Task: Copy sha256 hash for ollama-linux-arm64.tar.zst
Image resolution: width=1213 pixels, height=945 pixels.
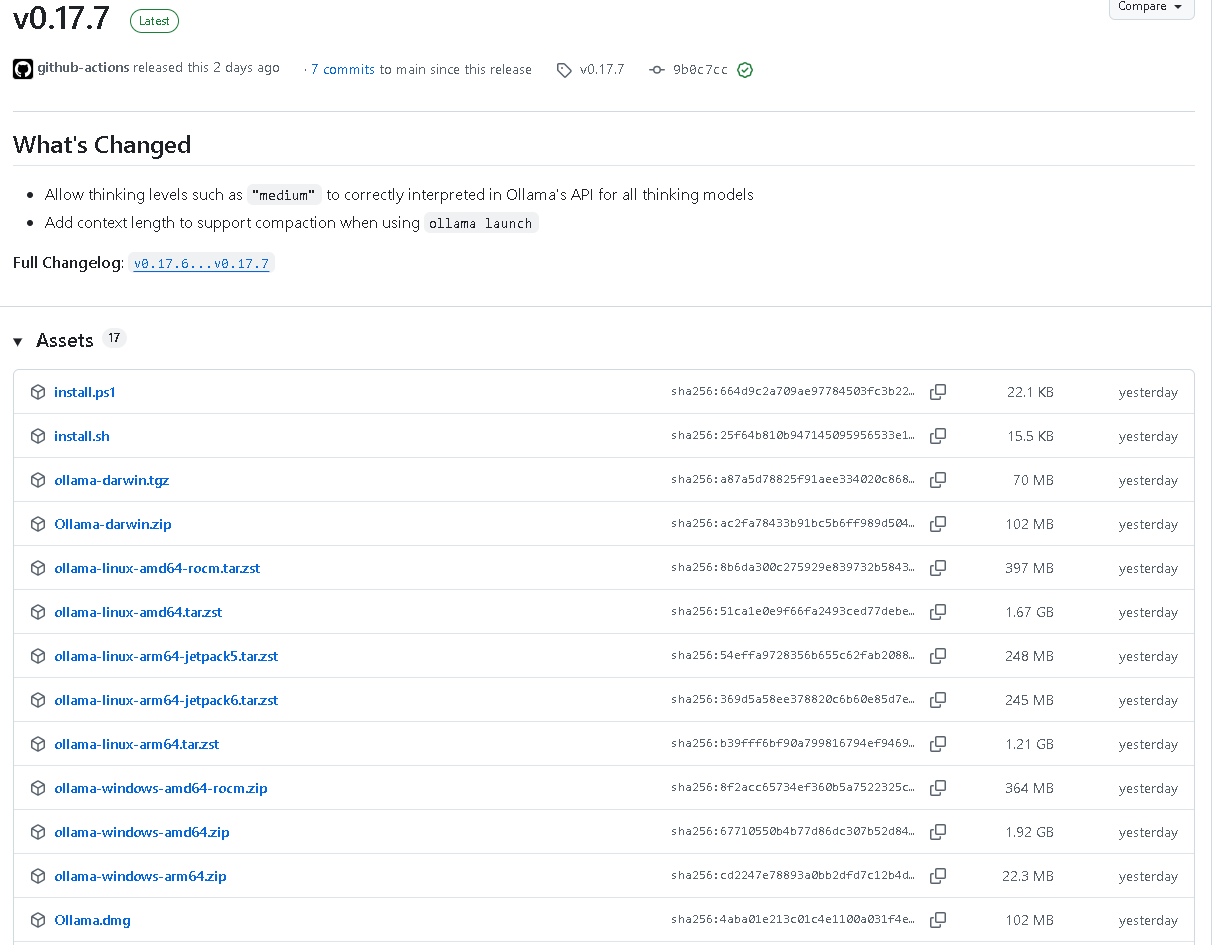Action: 938,744
